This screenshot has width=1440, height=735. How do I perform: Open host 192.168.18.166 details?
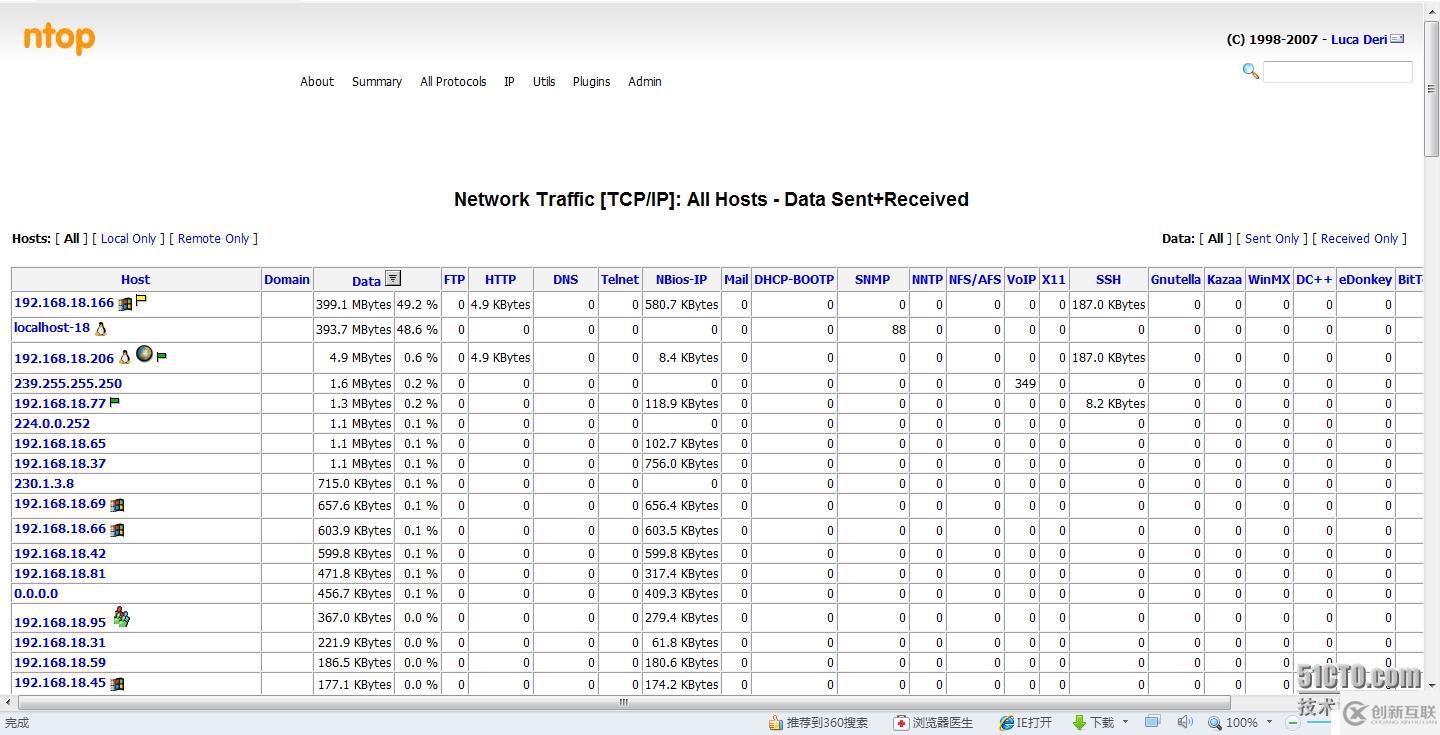click(x=64, y=303)
